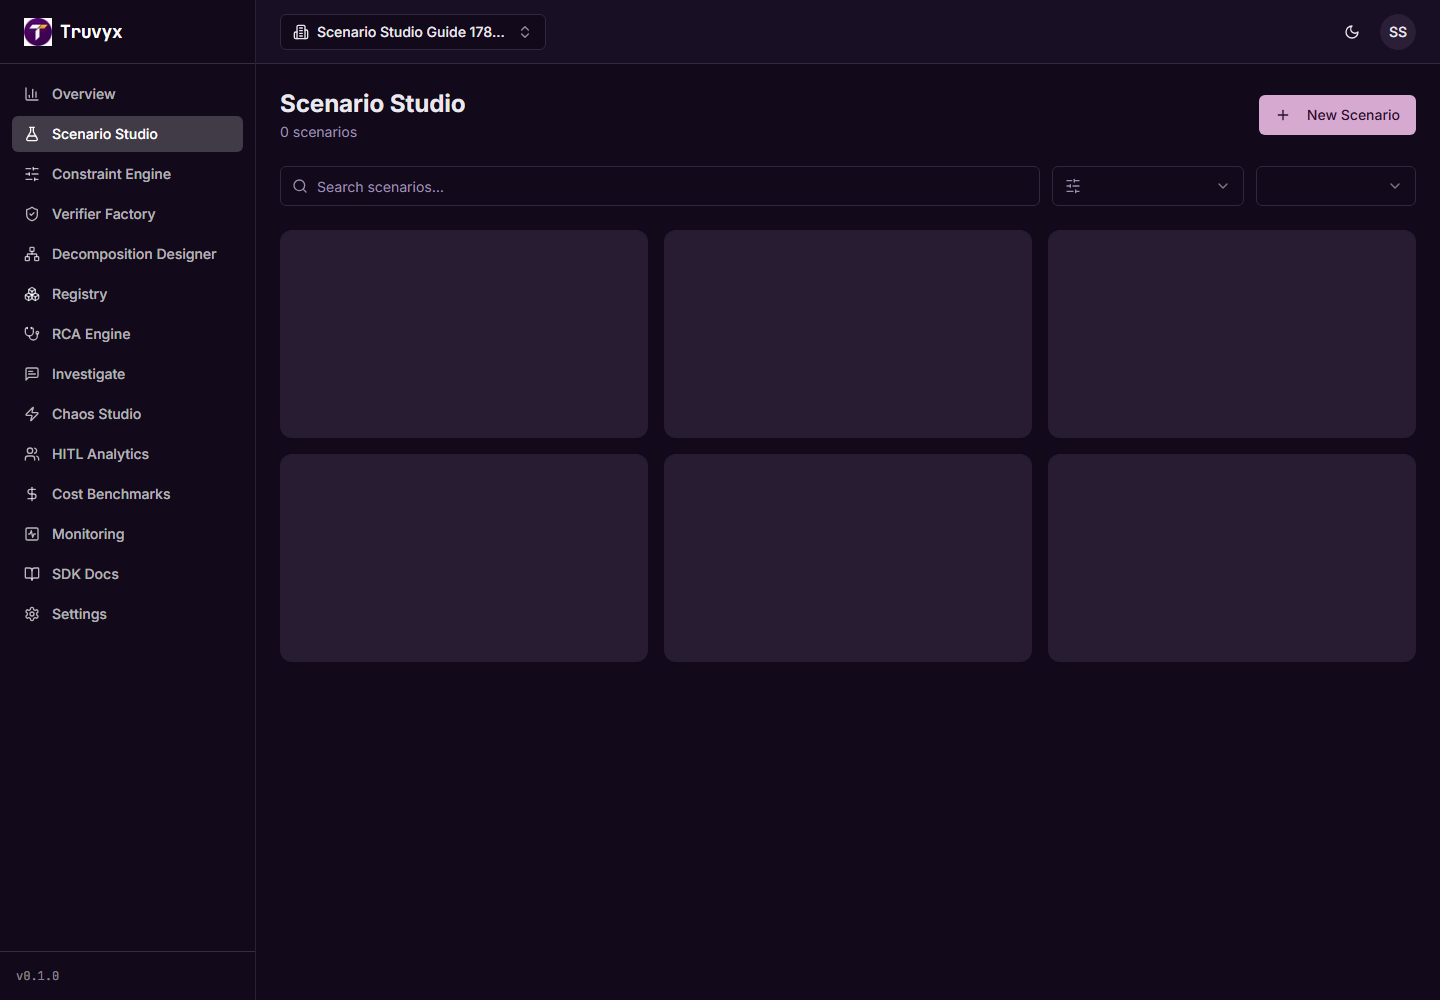1440x1000 pixels.
Task: Click the Scenario Studio page heading
Action: (373, 104)
